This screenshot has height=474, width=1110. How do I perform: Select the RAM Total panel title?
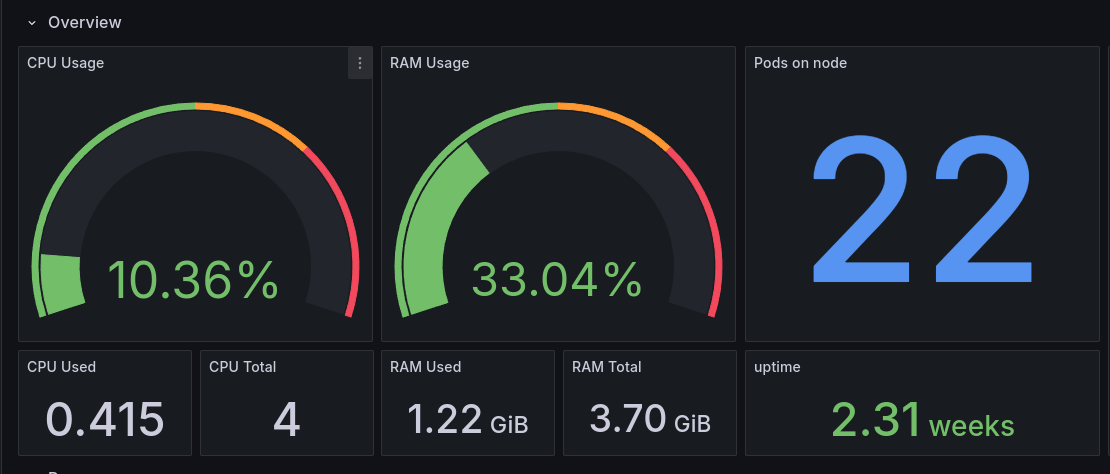tap(607, 367)
